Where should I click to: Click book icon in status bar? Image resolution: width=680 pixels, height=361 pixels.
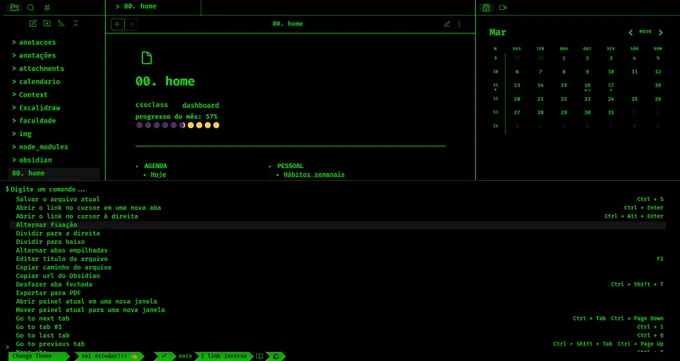coord(259,356)
